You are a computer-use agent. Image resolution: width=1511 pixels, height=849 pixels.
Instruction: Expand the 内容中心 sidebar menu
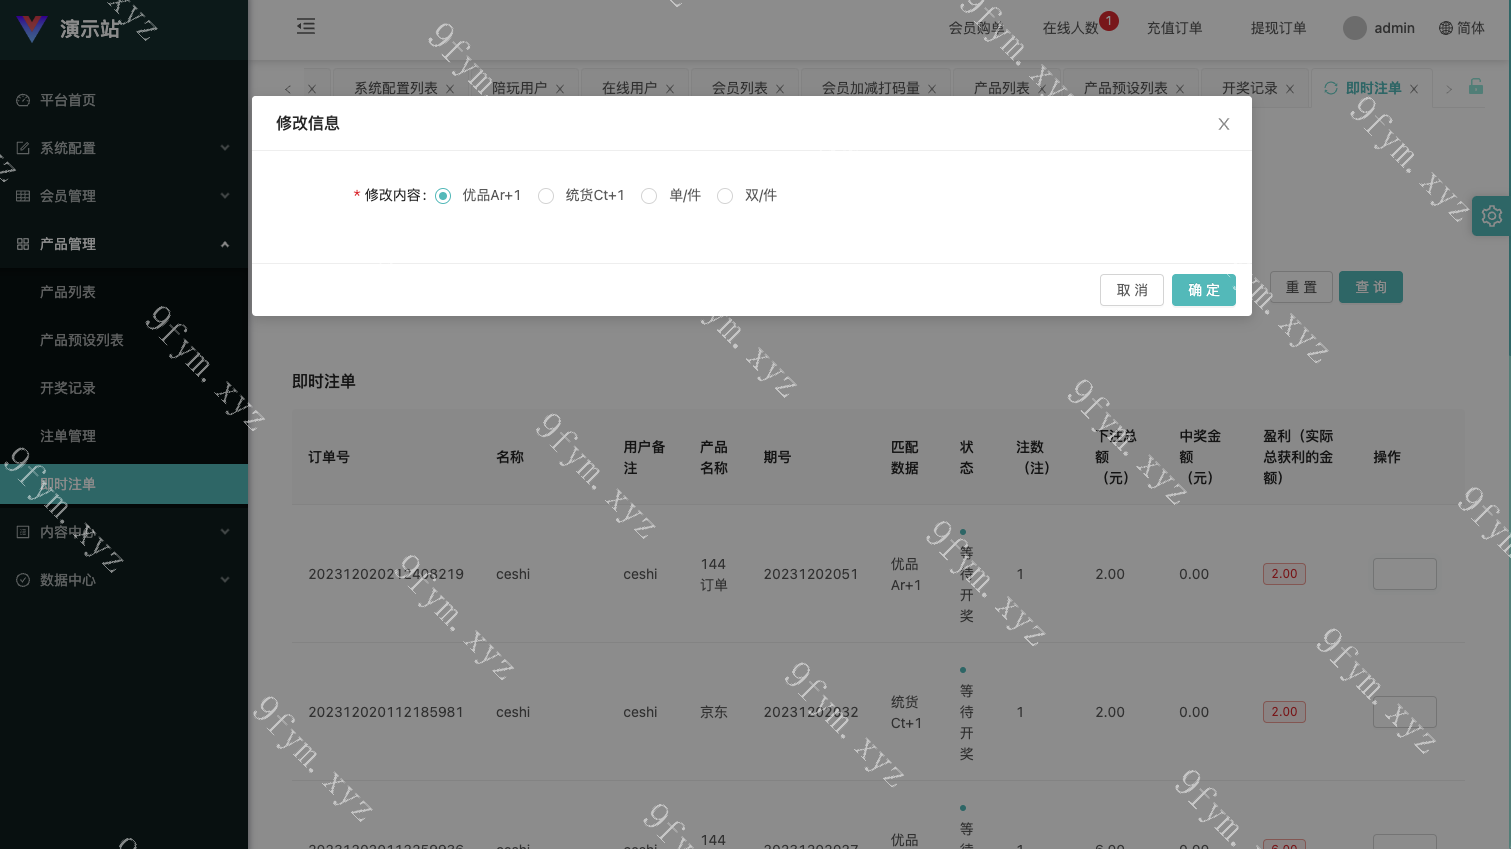pos(124,532)
